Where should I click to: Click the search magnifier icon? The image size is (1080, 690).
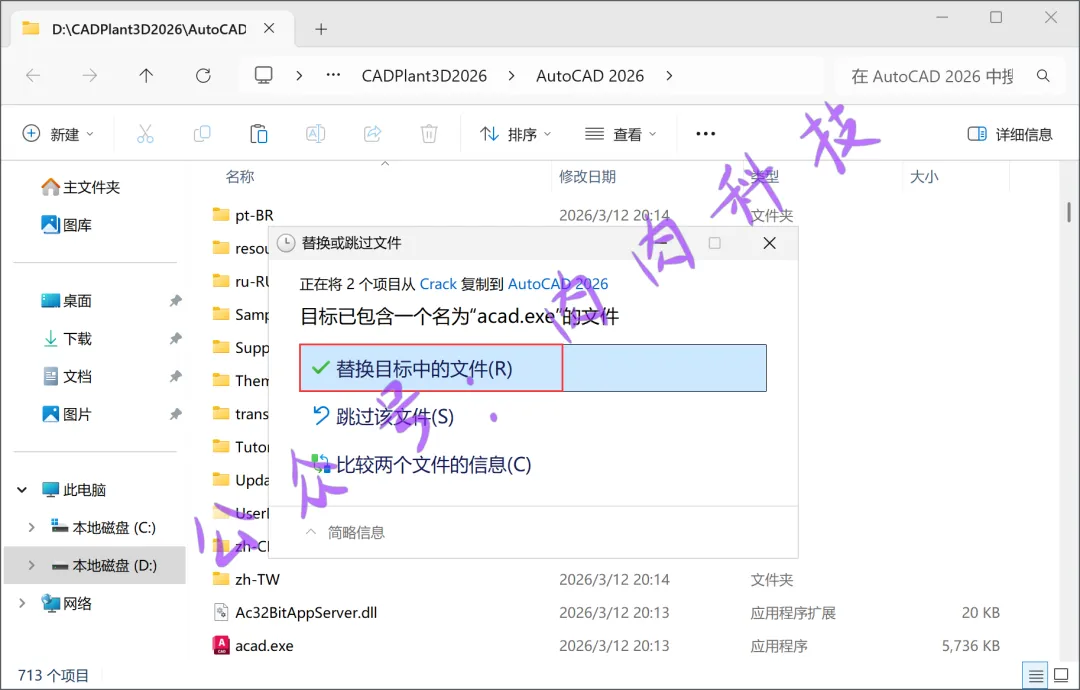[1043, 76]
